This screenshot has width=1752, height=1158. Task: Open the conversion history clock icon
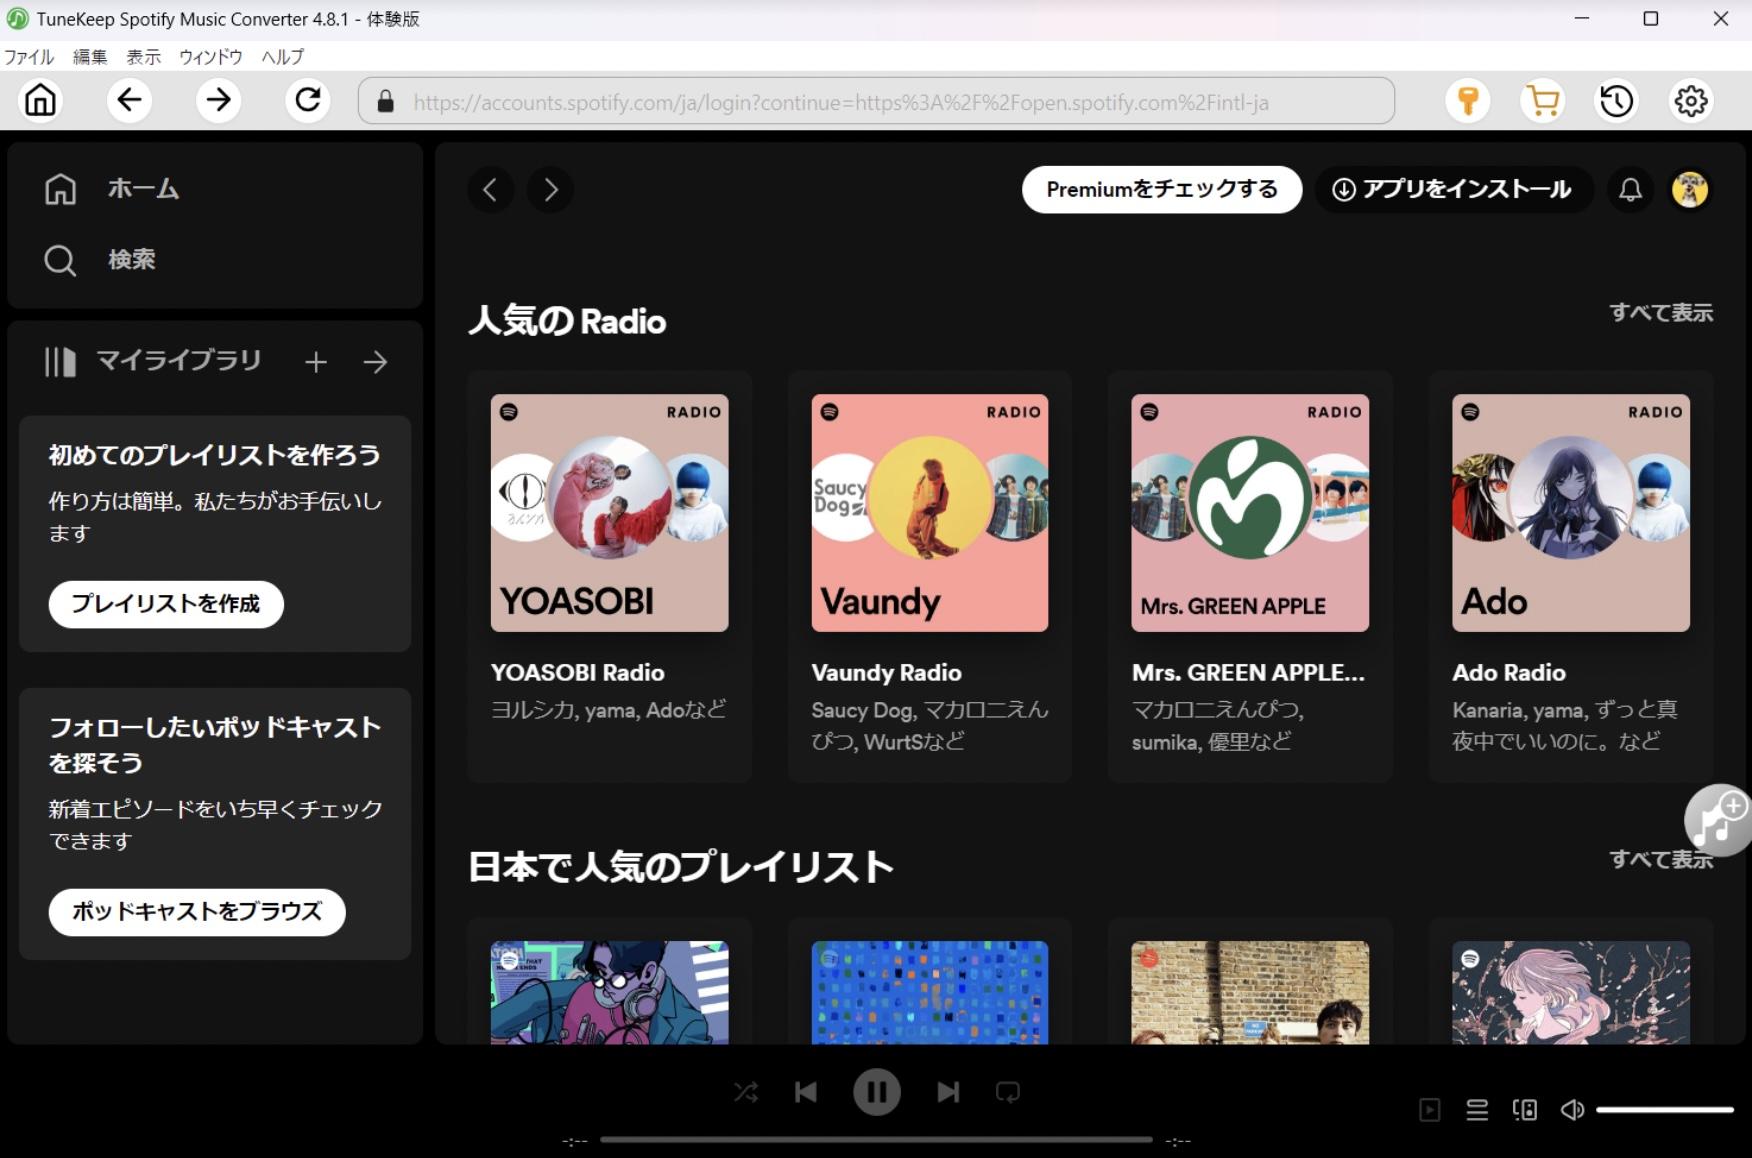coord(1617,100)
